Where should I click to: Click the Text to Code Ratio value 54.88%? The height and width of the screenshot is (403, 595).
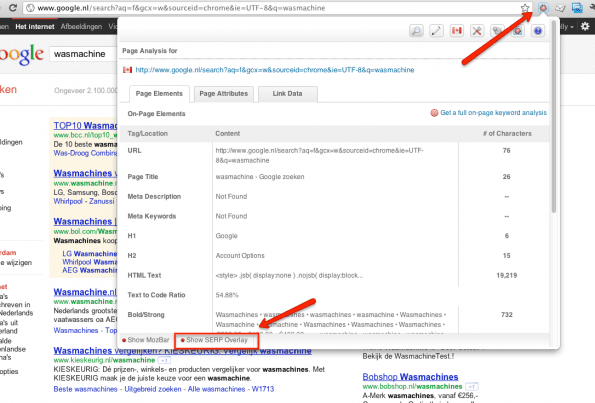pyautogui.click(x=227, y=295)
